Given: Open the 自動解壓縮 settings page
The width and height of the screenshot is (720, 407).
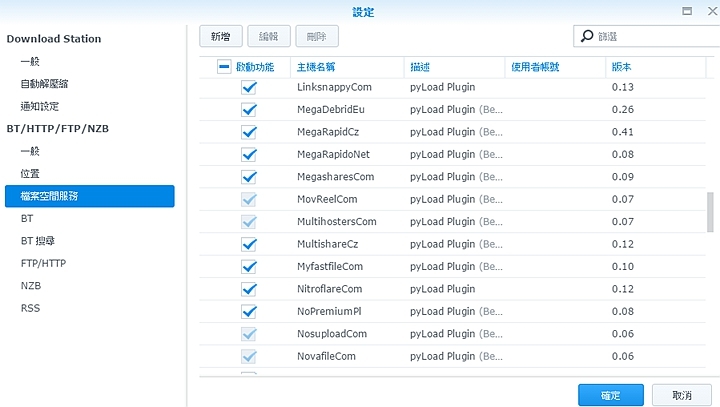Looking at the screenshot, I should click(x=45, y=84).
